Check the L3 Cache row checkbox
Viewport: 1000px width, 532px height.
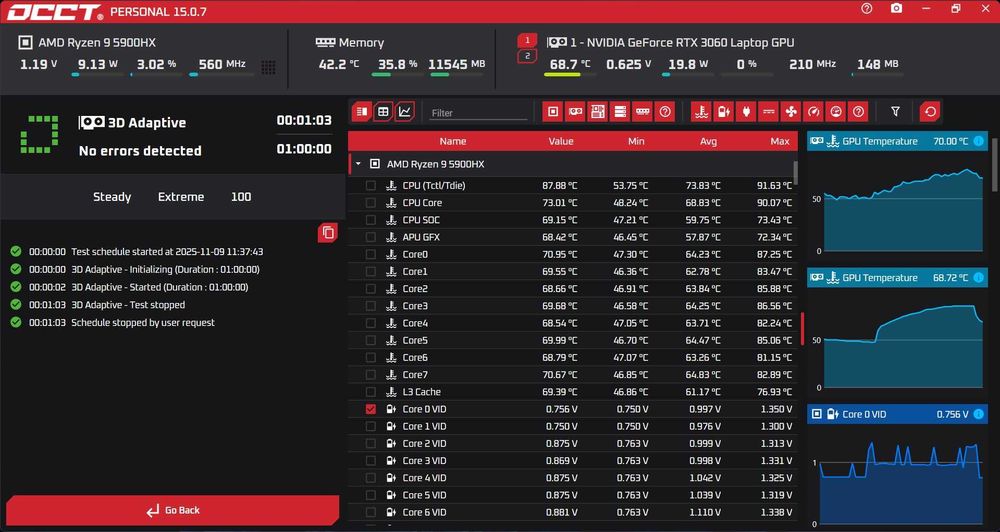[x=371, y=392]
